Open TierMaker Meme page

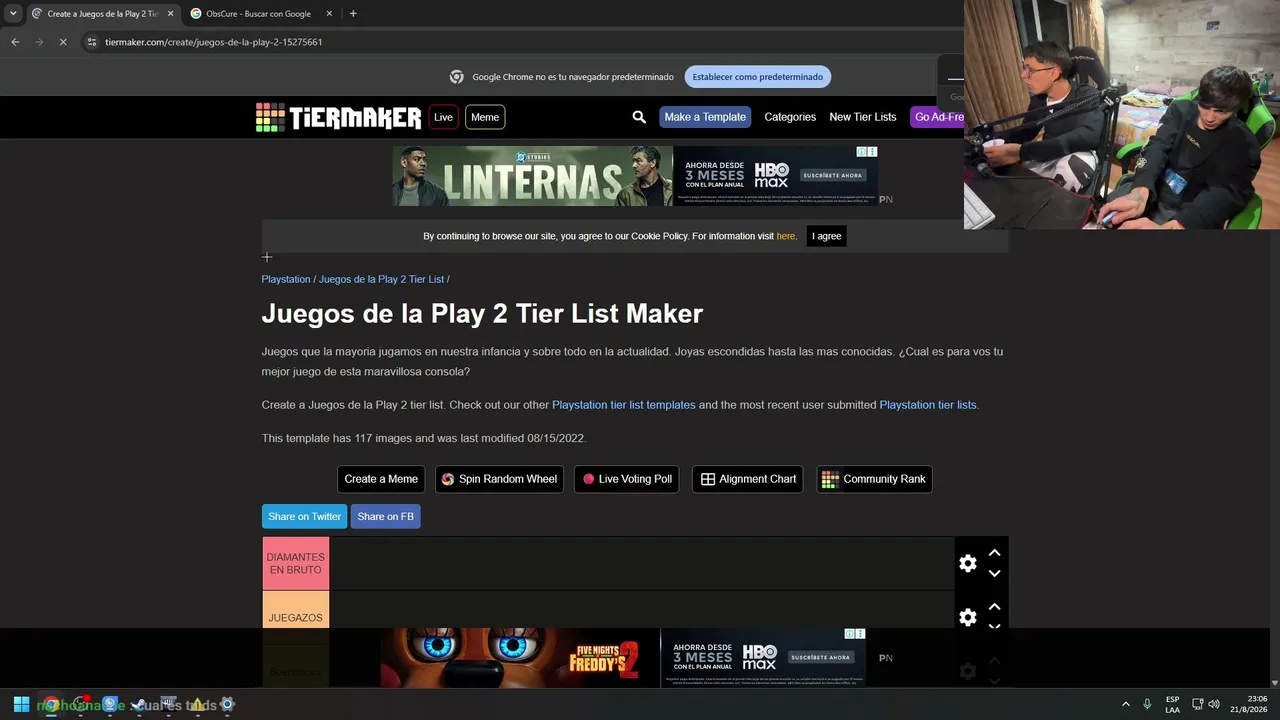click(x=485, y=117)
